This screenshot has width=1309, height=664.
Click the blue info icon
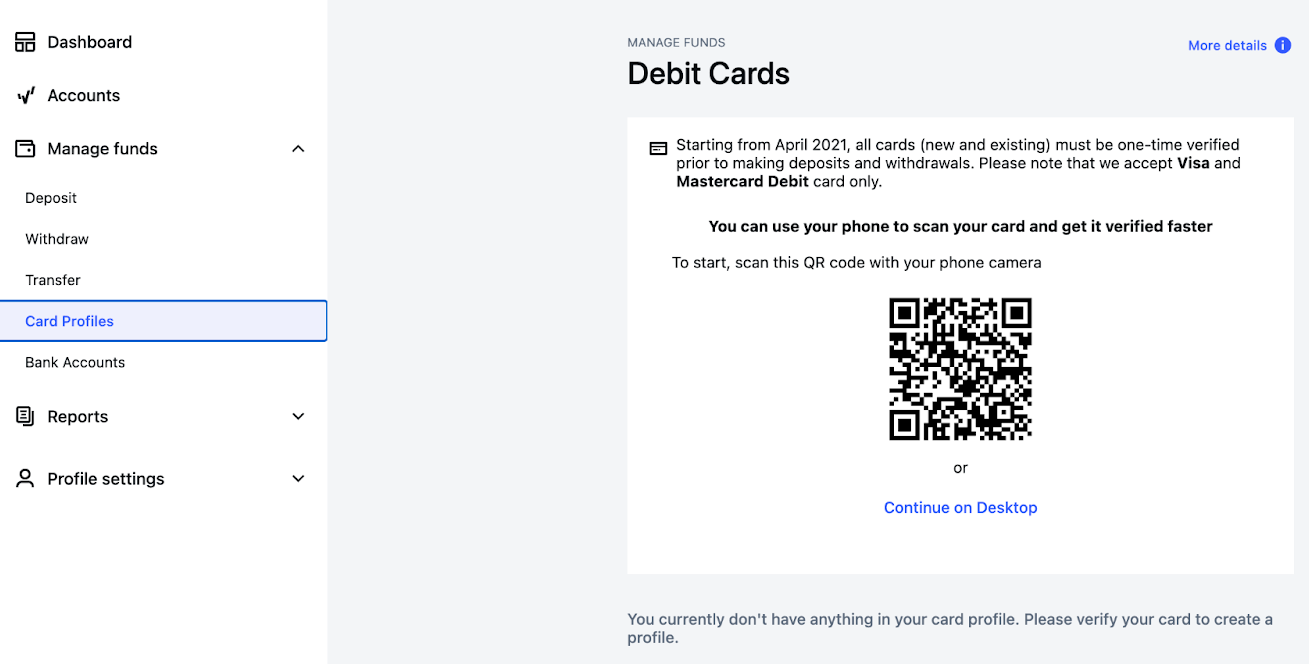click(1283, 45)
